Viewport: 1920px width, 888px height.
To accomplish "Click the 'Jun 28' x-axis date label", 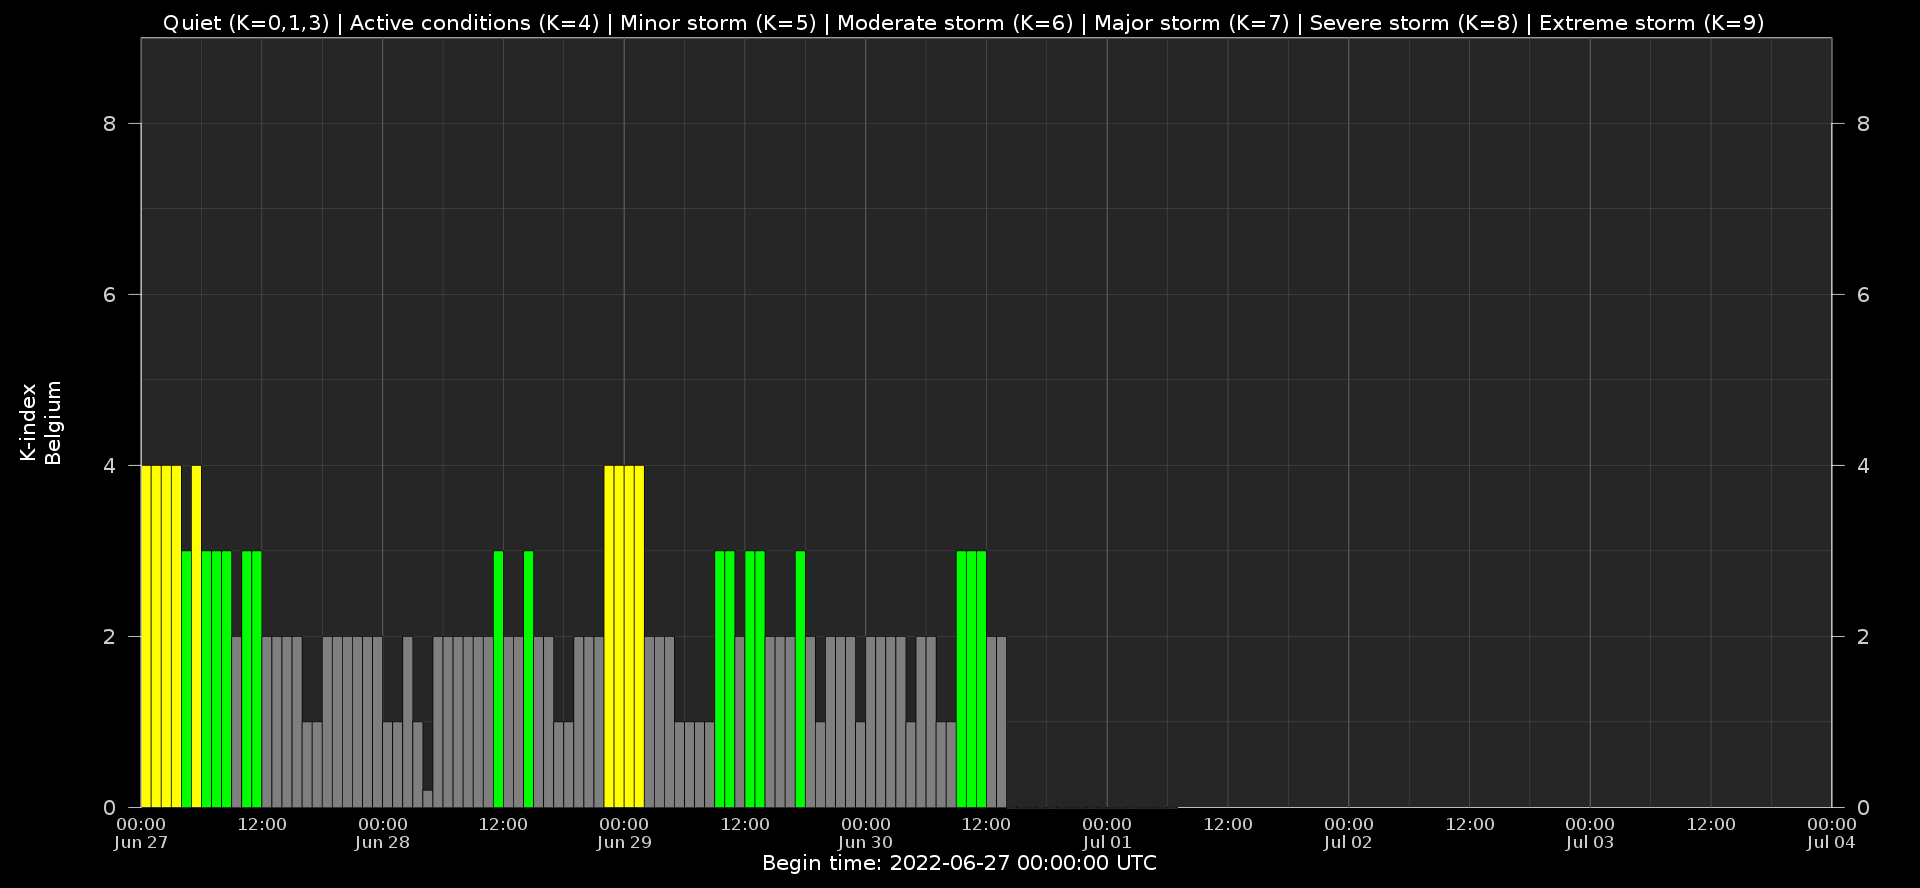I will click(x=383, y=842).
